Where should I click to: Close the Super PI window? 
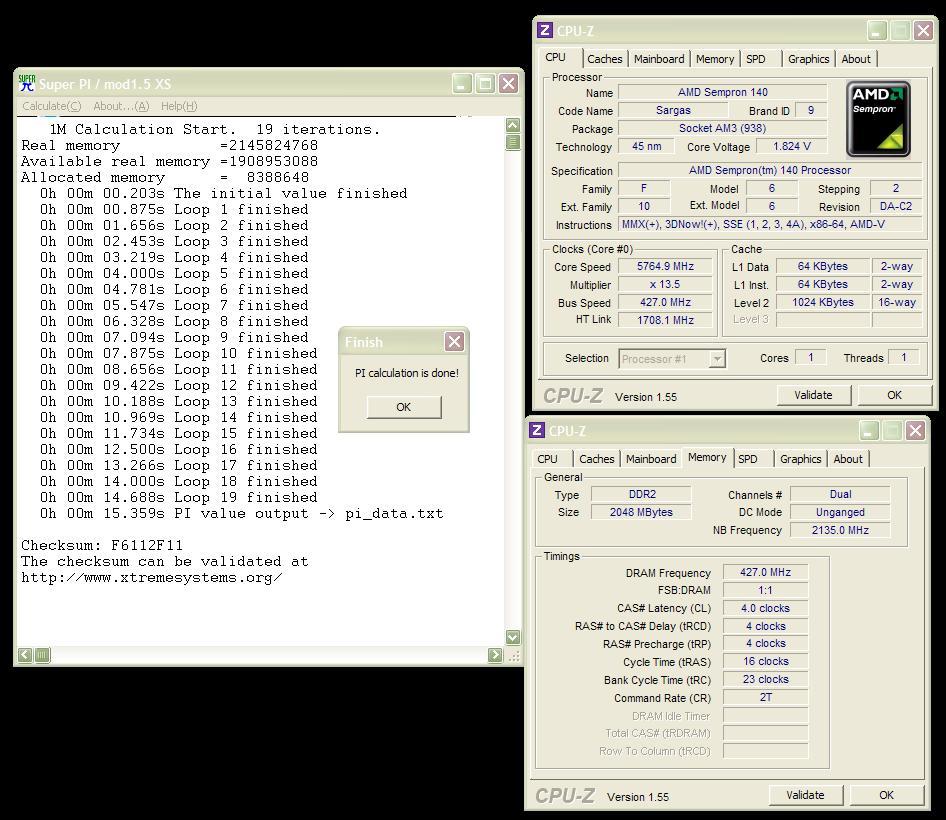click(509, 84)
